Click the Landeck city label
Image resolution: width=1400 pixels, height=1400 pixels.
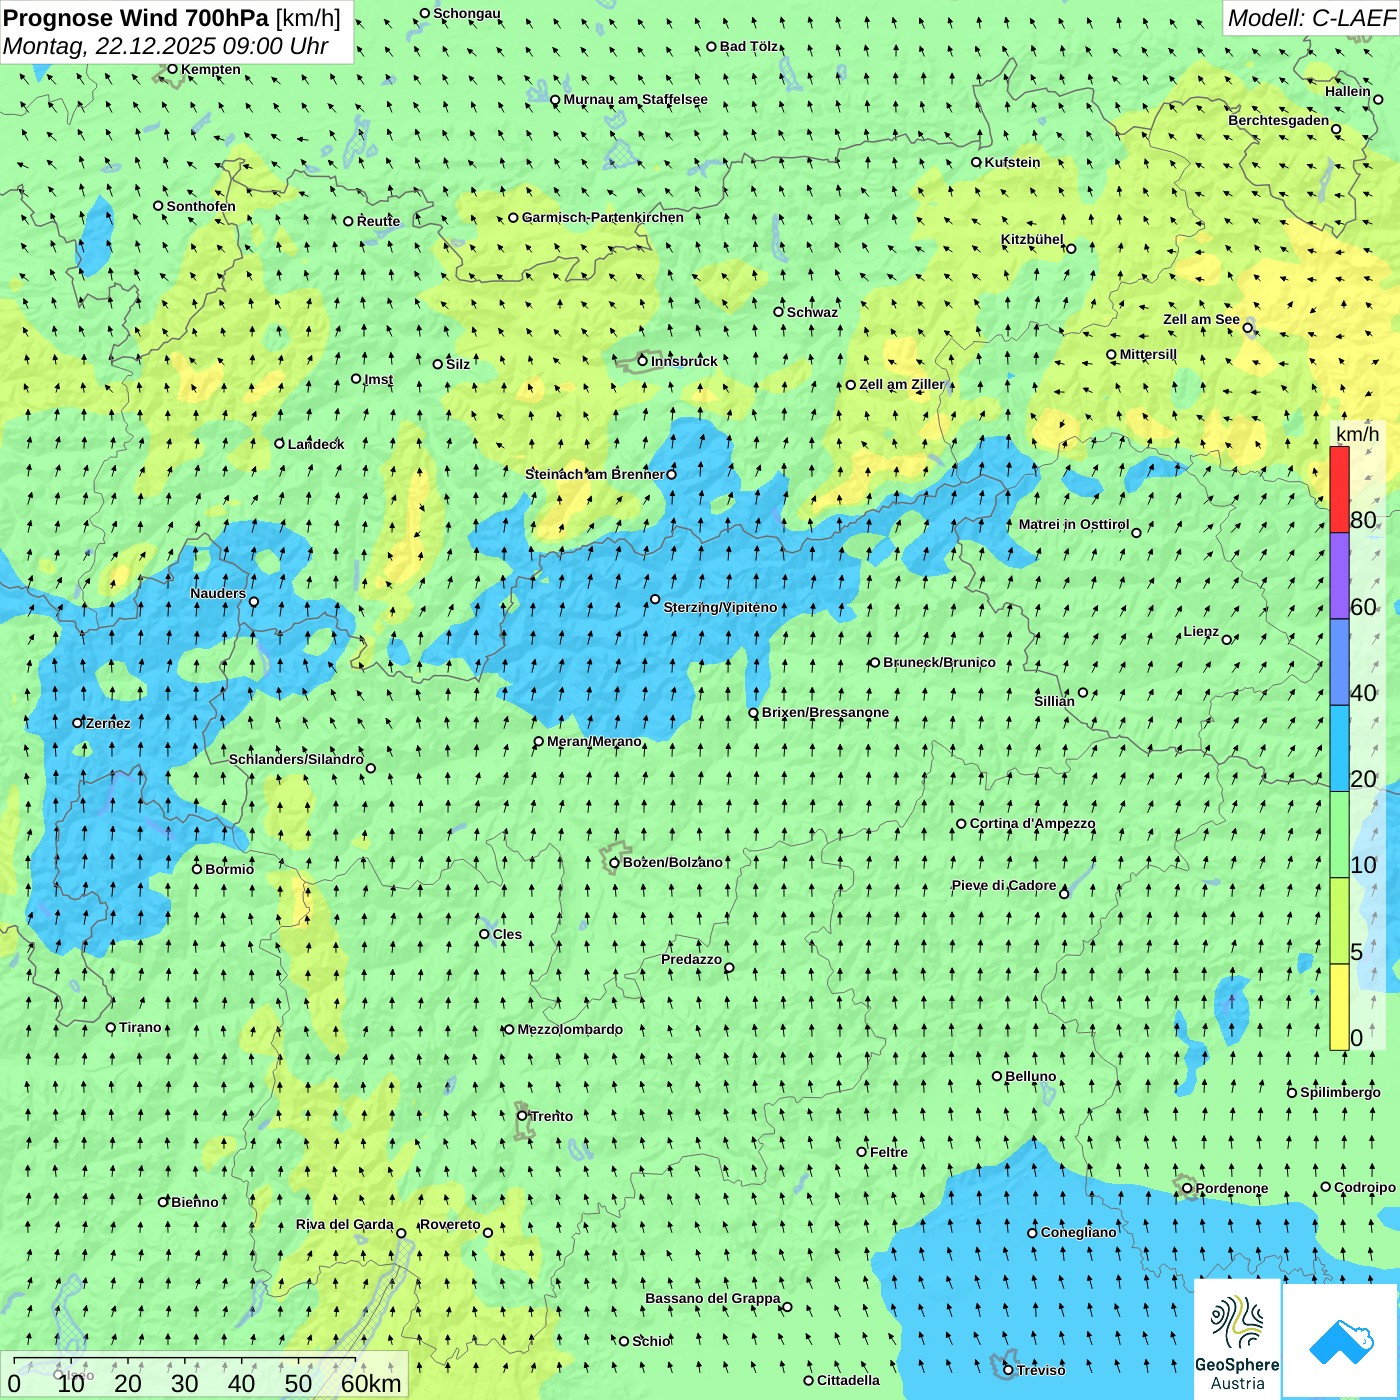[316, 444]
